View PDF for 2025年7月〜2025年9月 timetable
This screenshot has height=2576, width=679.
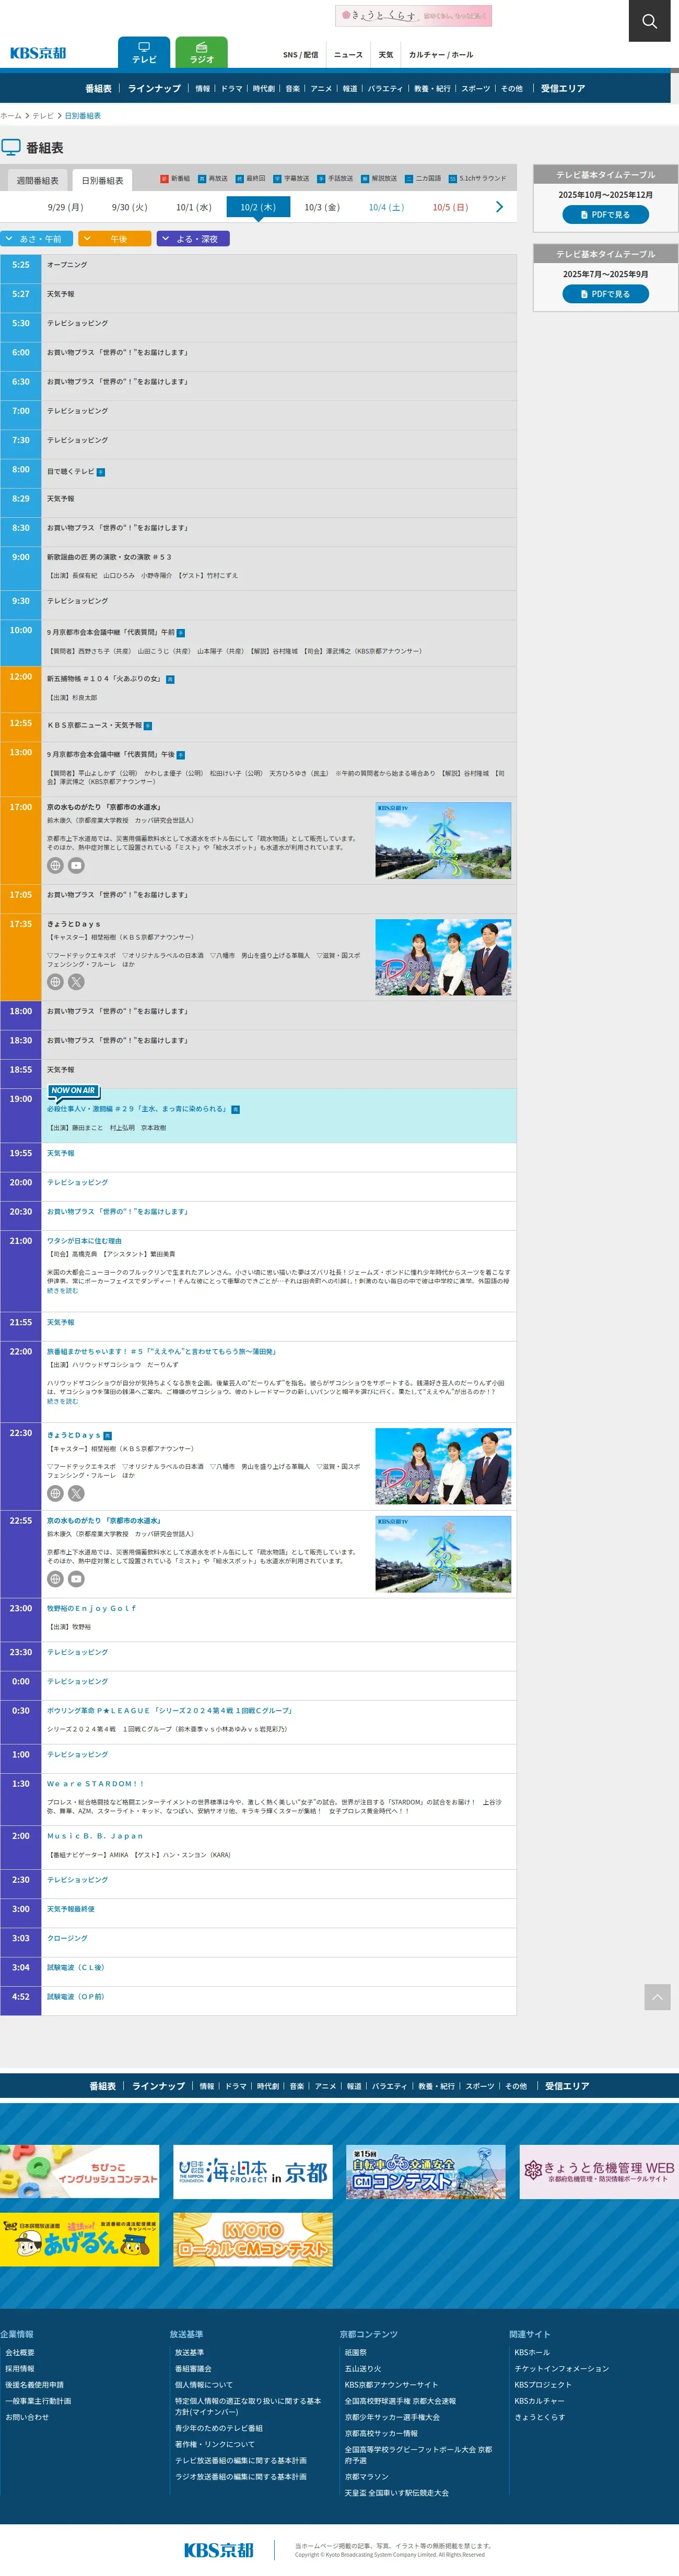point(605,294)
